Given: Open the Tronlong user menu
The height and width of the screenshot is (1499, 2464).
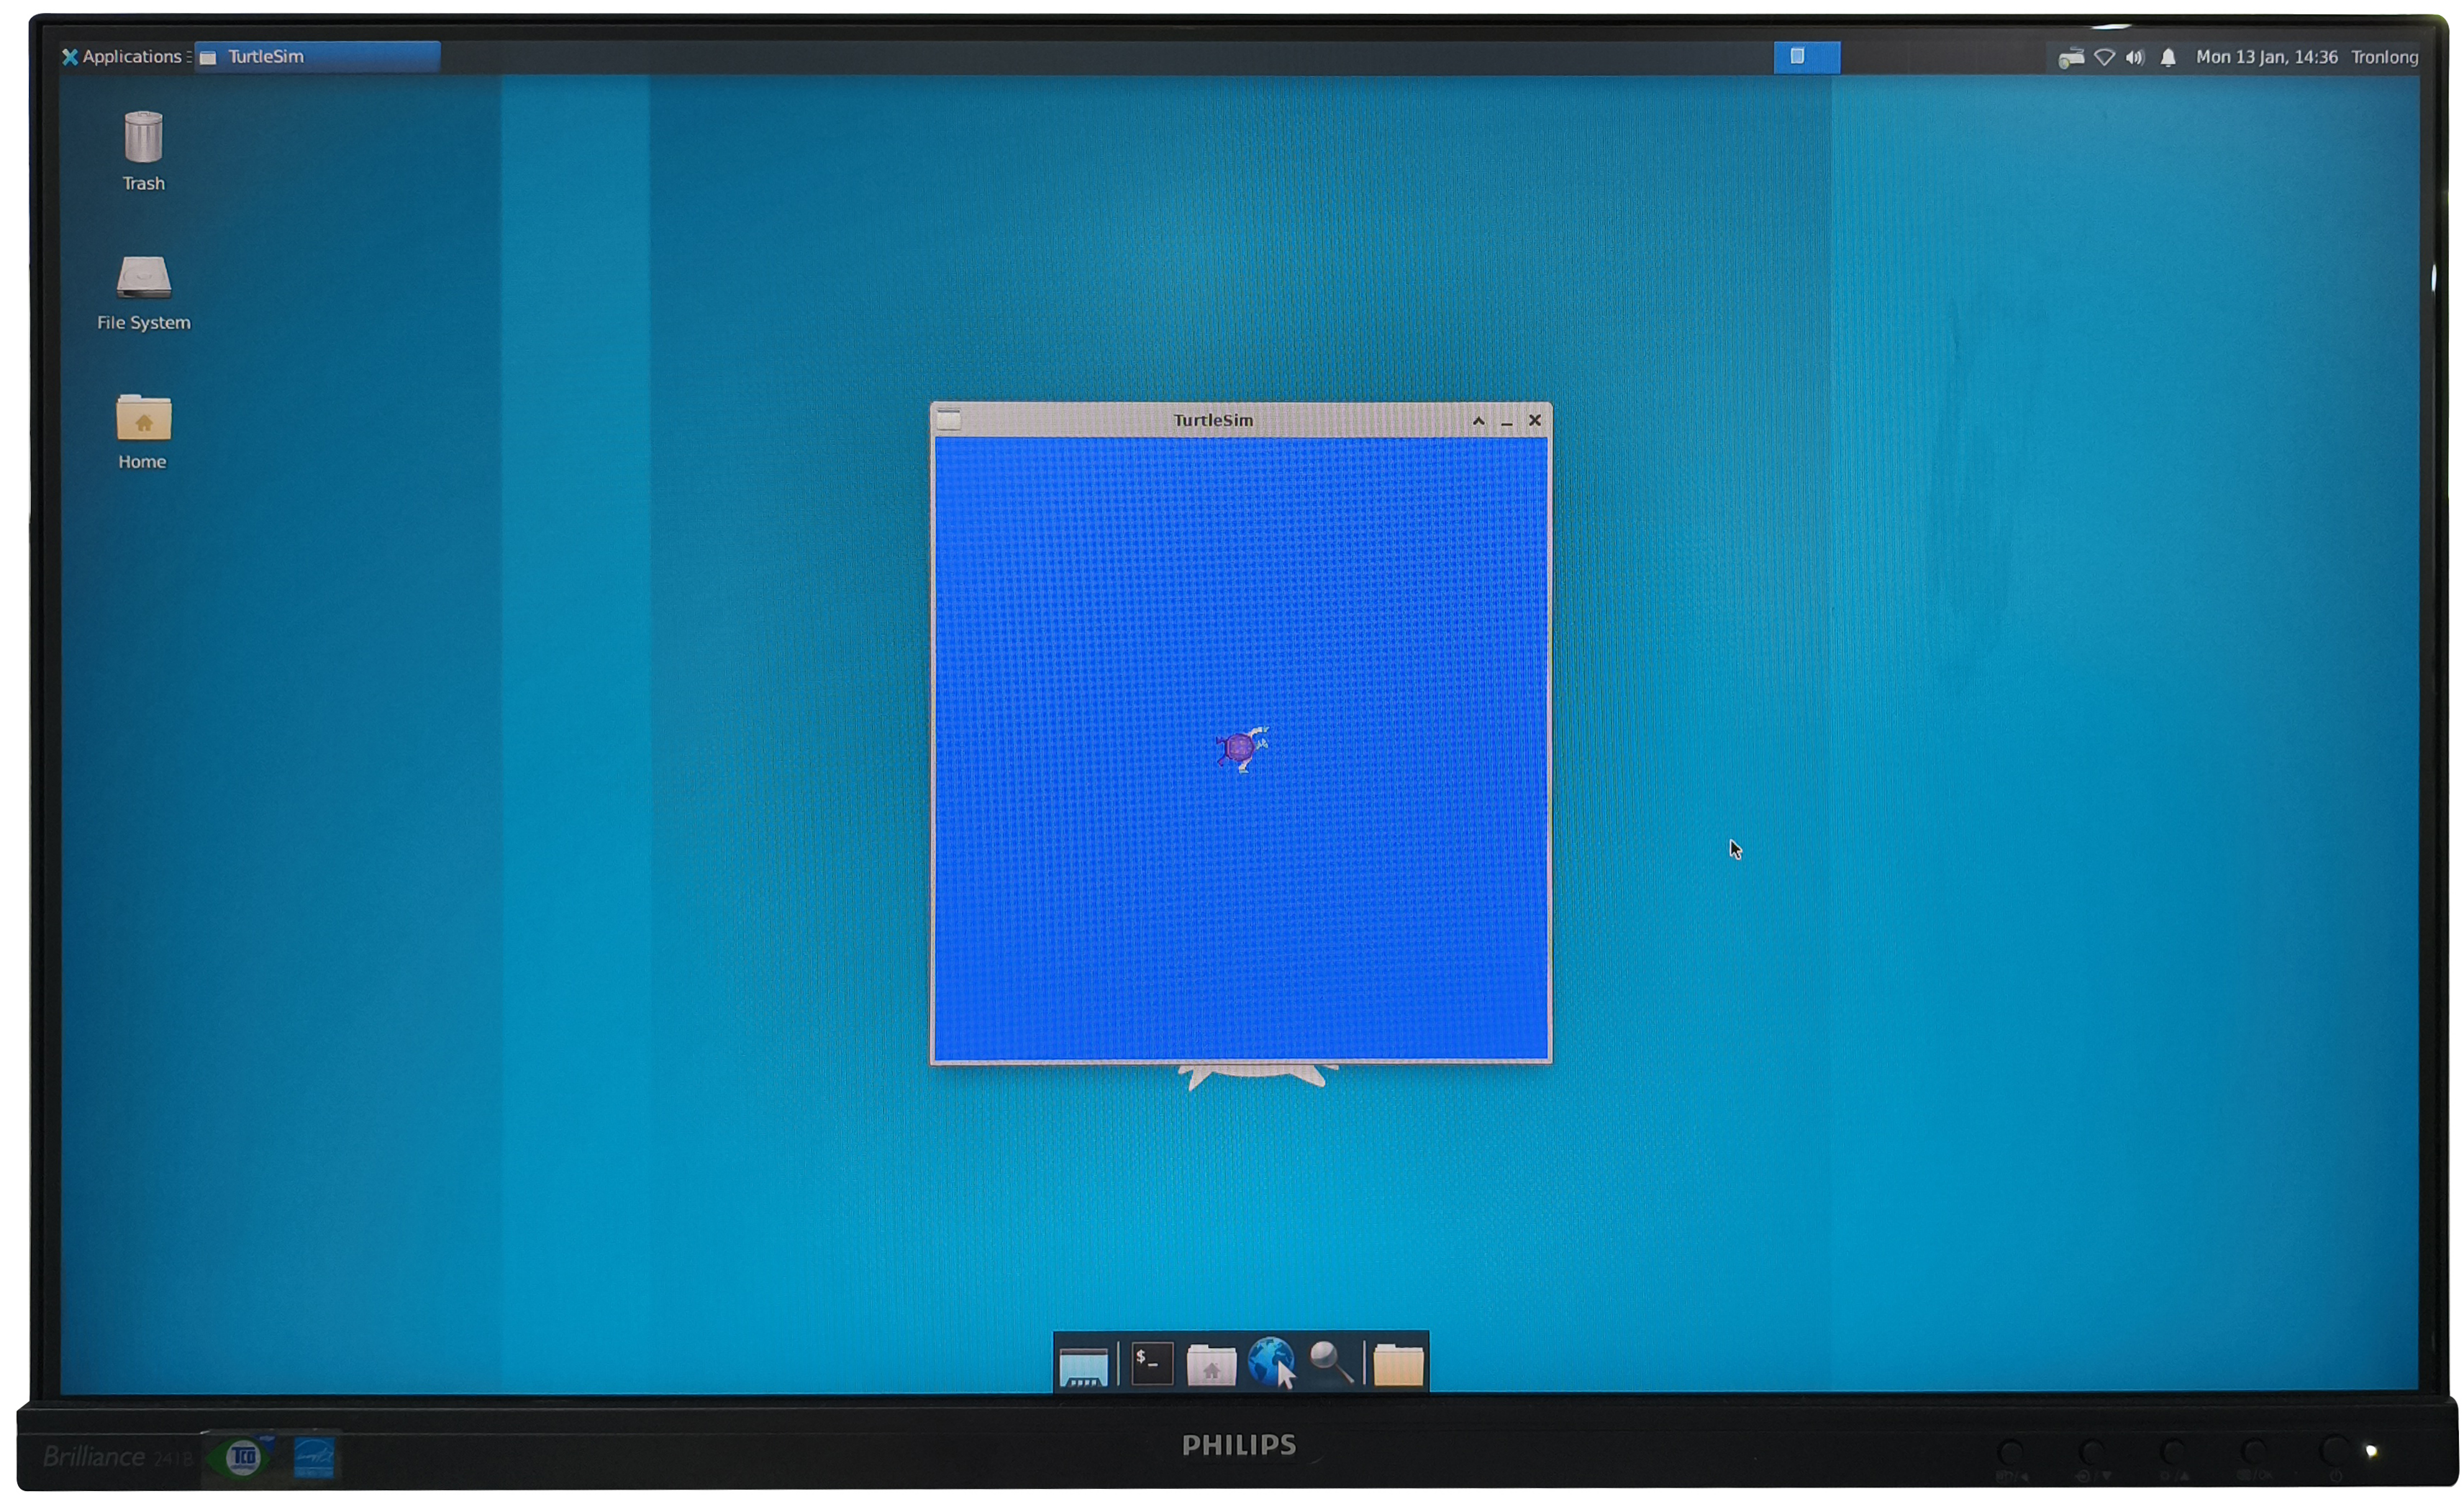Looking at the screenshot, I should 2384,57.
